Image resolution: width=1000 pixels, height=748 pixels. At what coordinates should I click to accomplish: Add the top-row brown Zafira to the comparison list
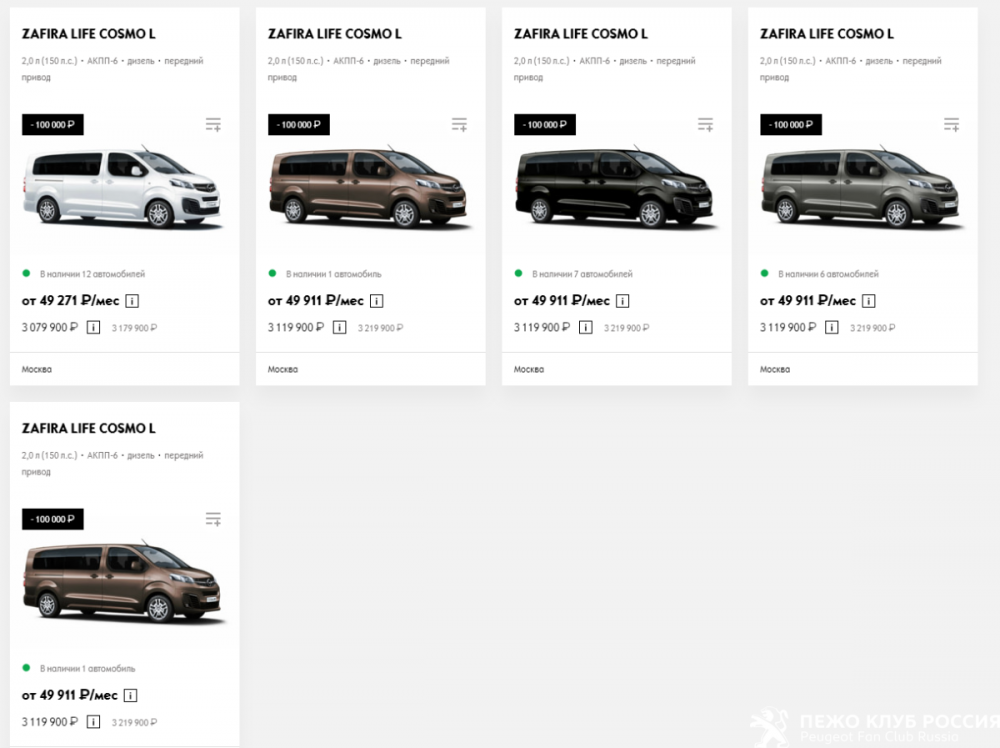[x=459, y=125]
